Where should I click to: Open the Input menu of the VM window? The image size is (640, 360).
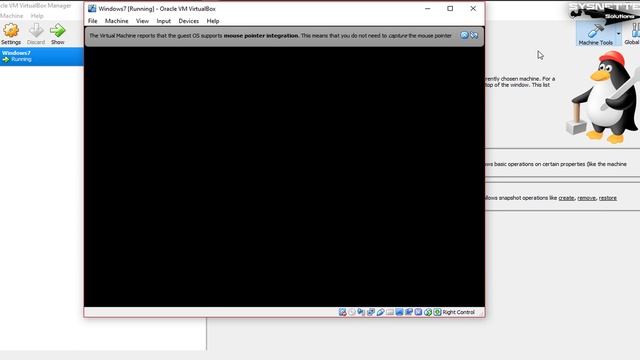pyautogui.click(x=164, y=21)
